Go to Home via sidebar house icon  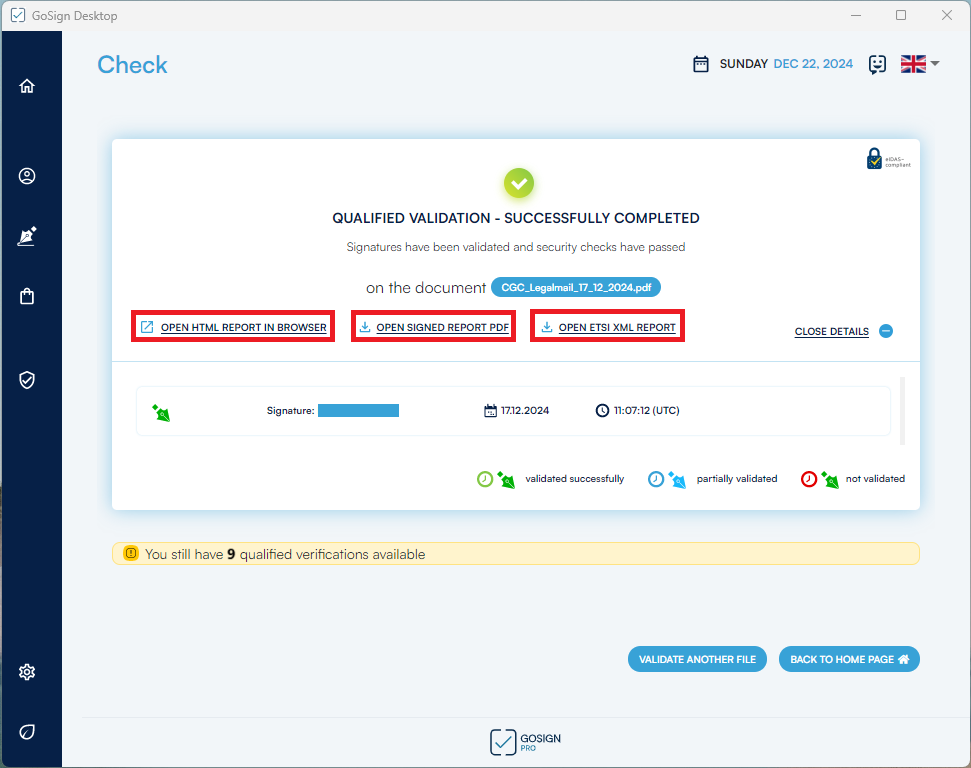[x=27, y=86]
